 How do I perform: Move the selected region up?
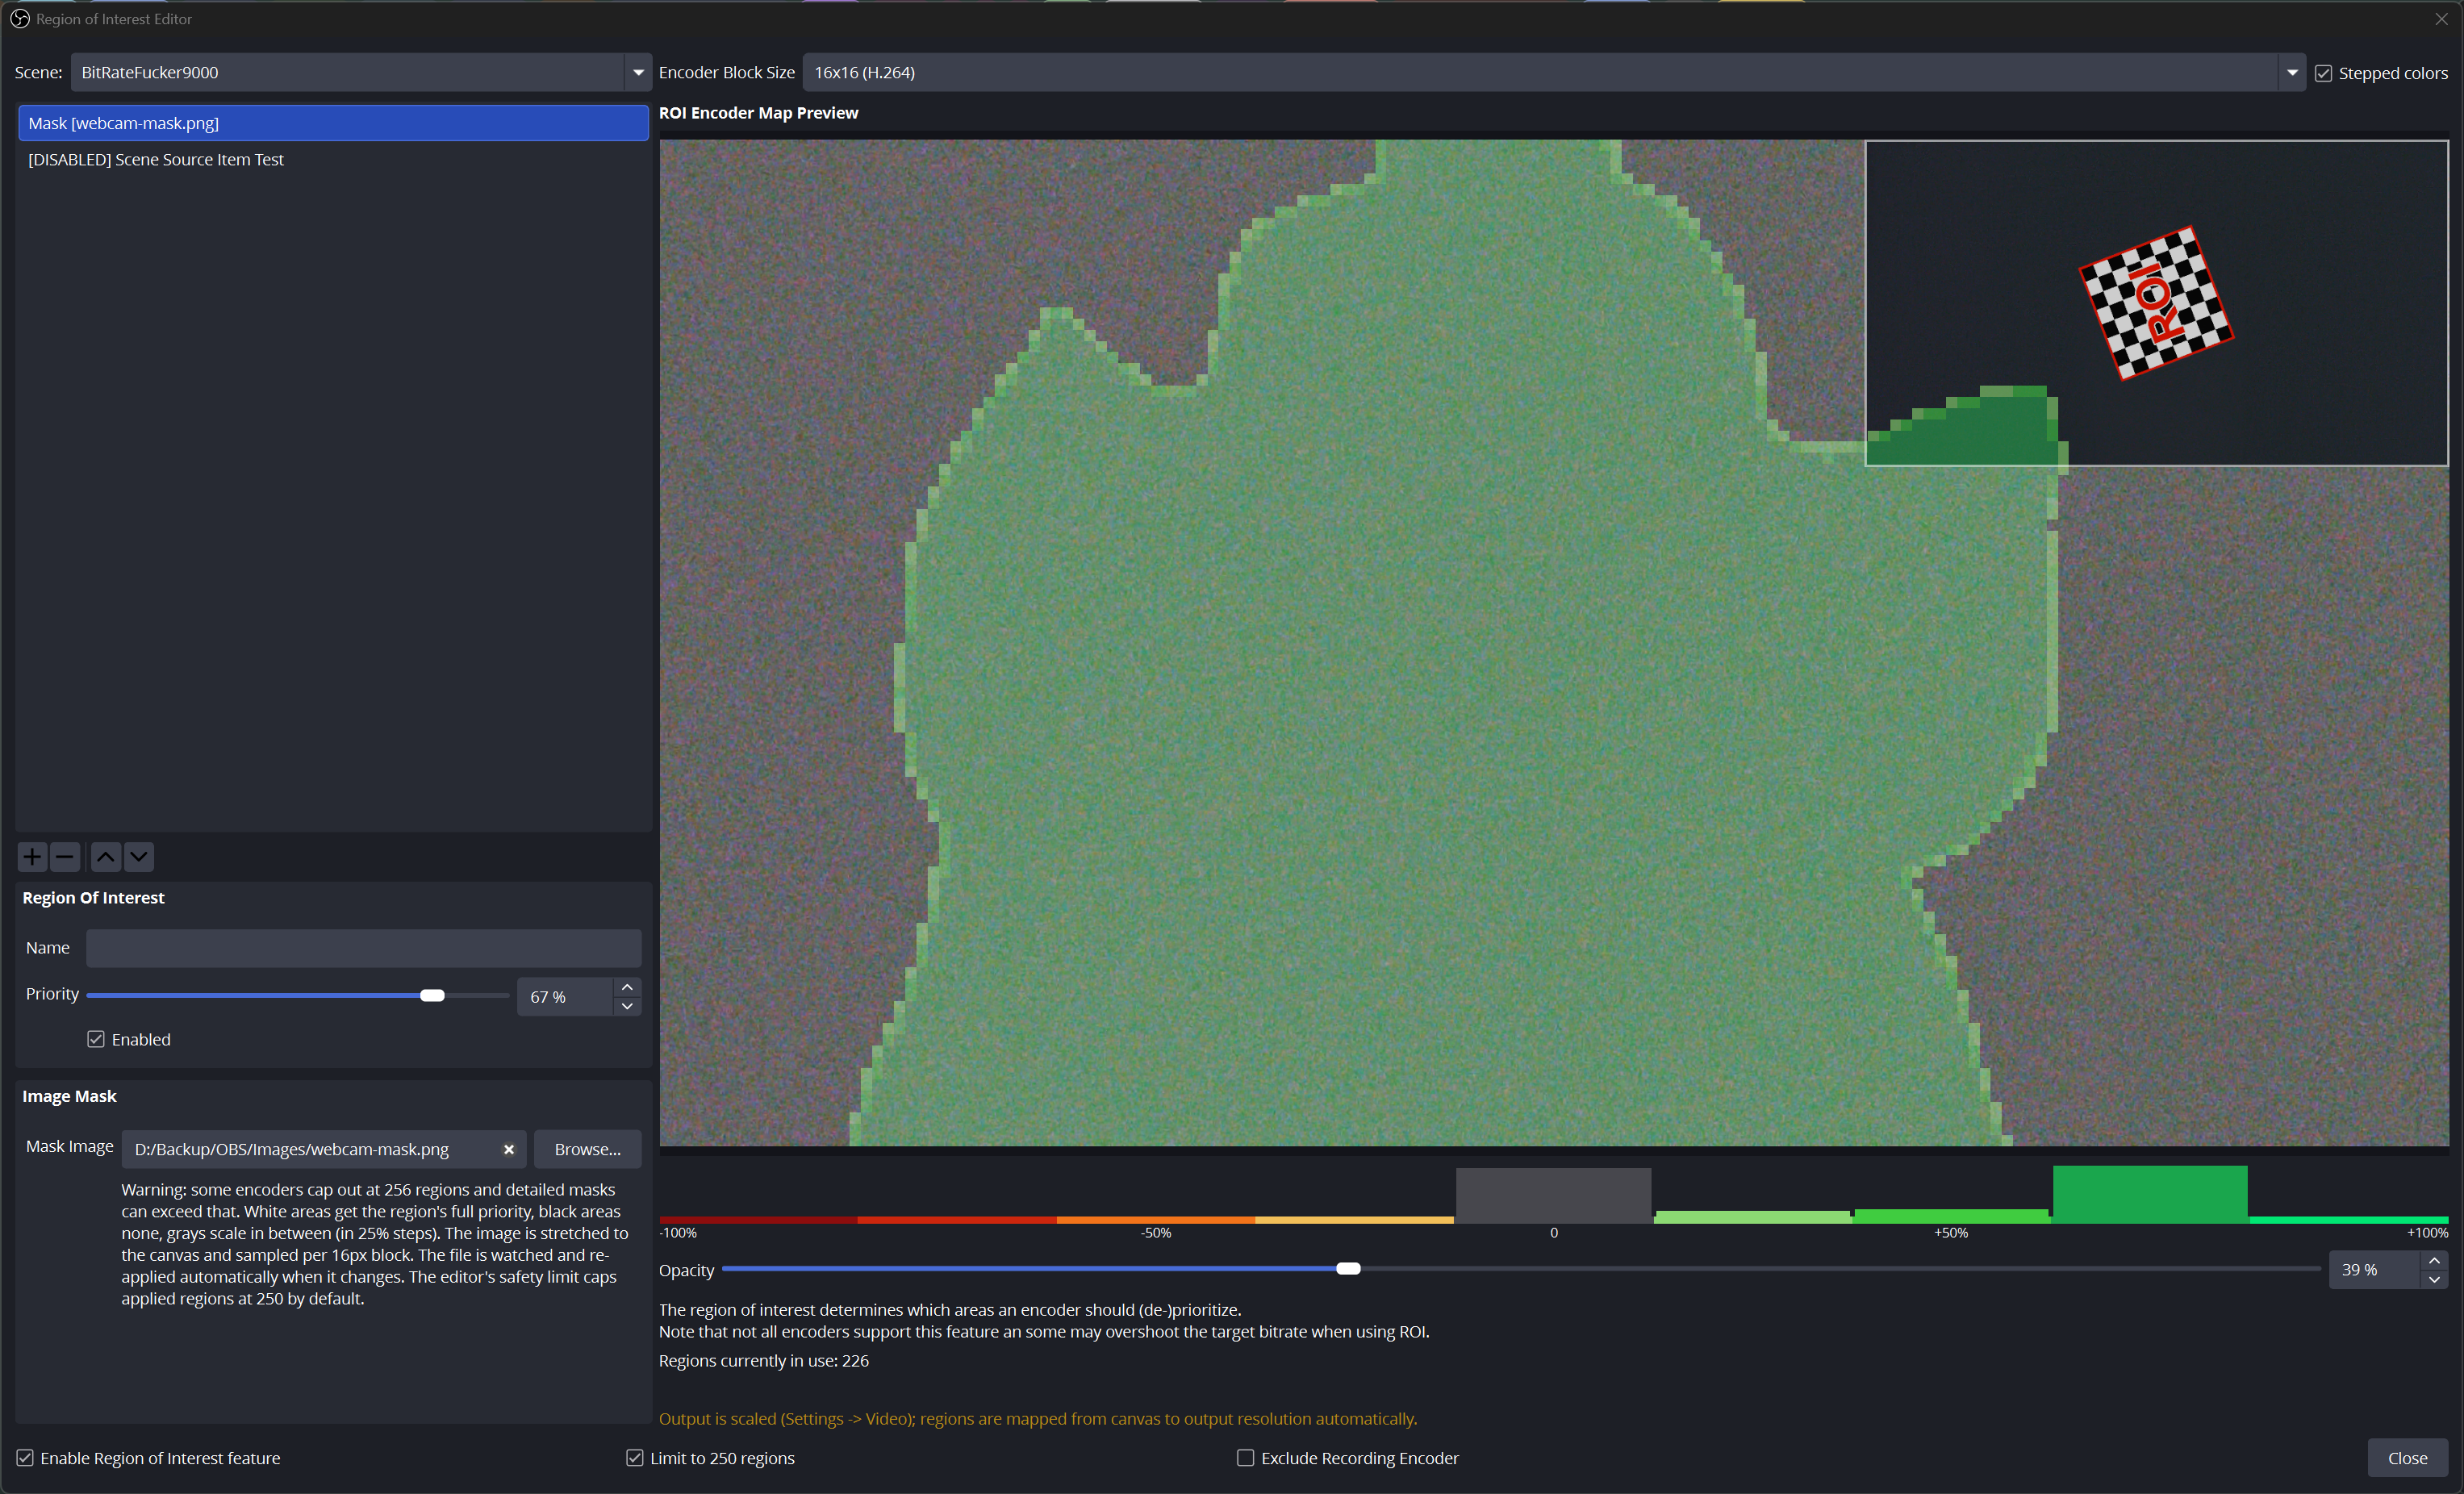point(106,857)
